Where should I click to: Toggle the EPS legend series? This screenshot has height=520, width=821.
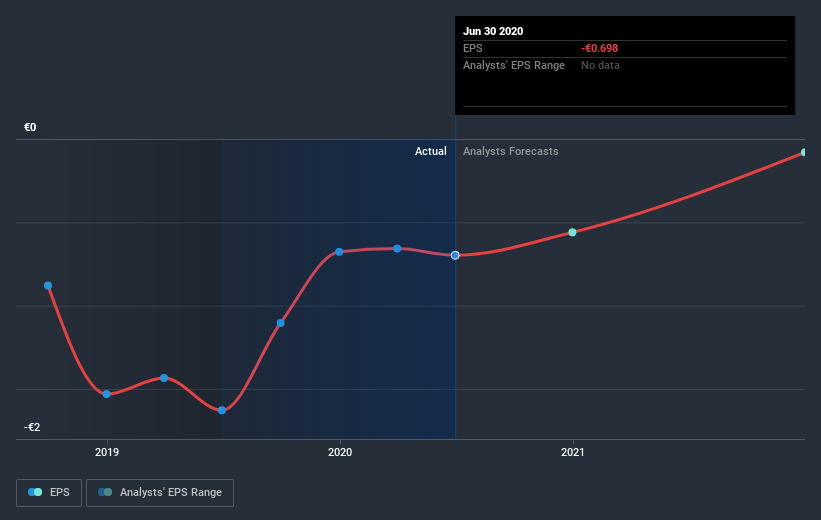tap(49, 493)
